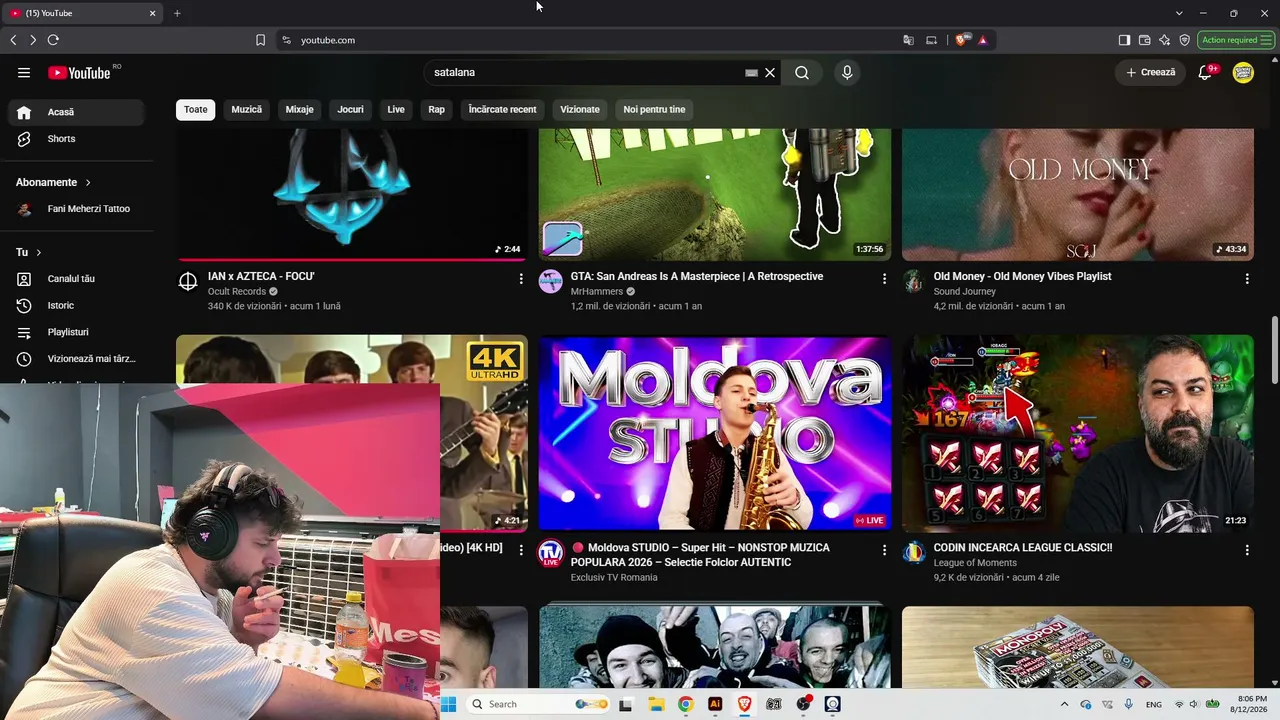This screenshot has width=1280, height=720.
Task: Clear the search box text
Action: point(770,73)
